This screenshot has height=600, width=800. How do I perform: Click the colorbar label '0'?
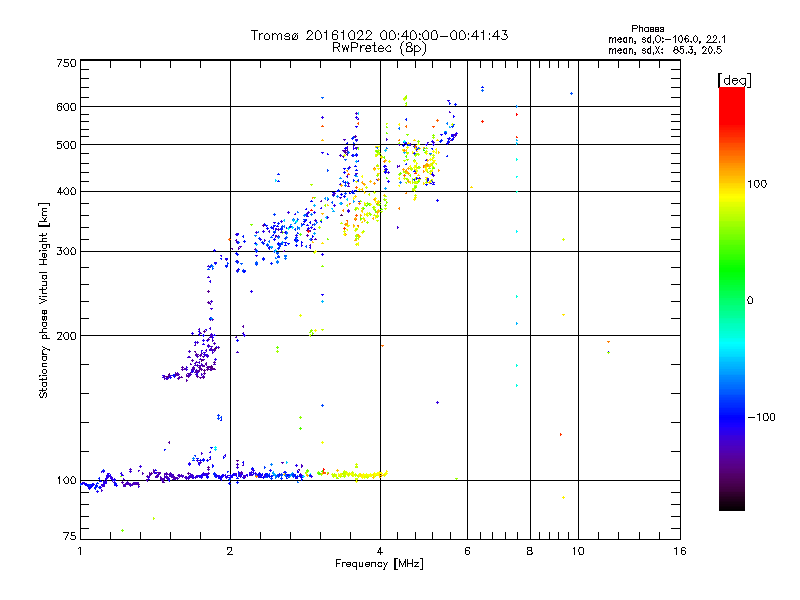[x=750, y=301]
